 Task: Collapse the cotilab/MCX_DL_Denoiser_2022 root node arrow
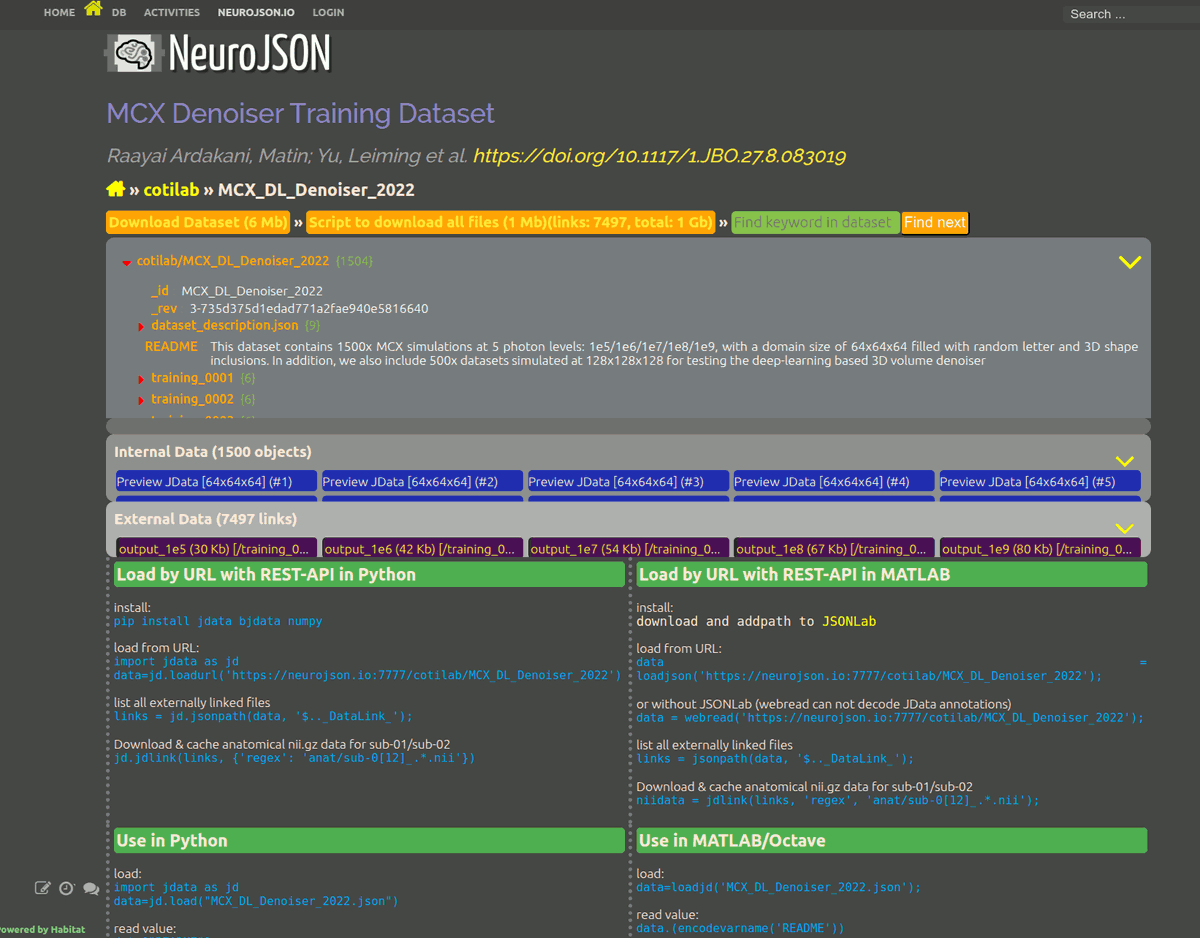tap(127, 263)
